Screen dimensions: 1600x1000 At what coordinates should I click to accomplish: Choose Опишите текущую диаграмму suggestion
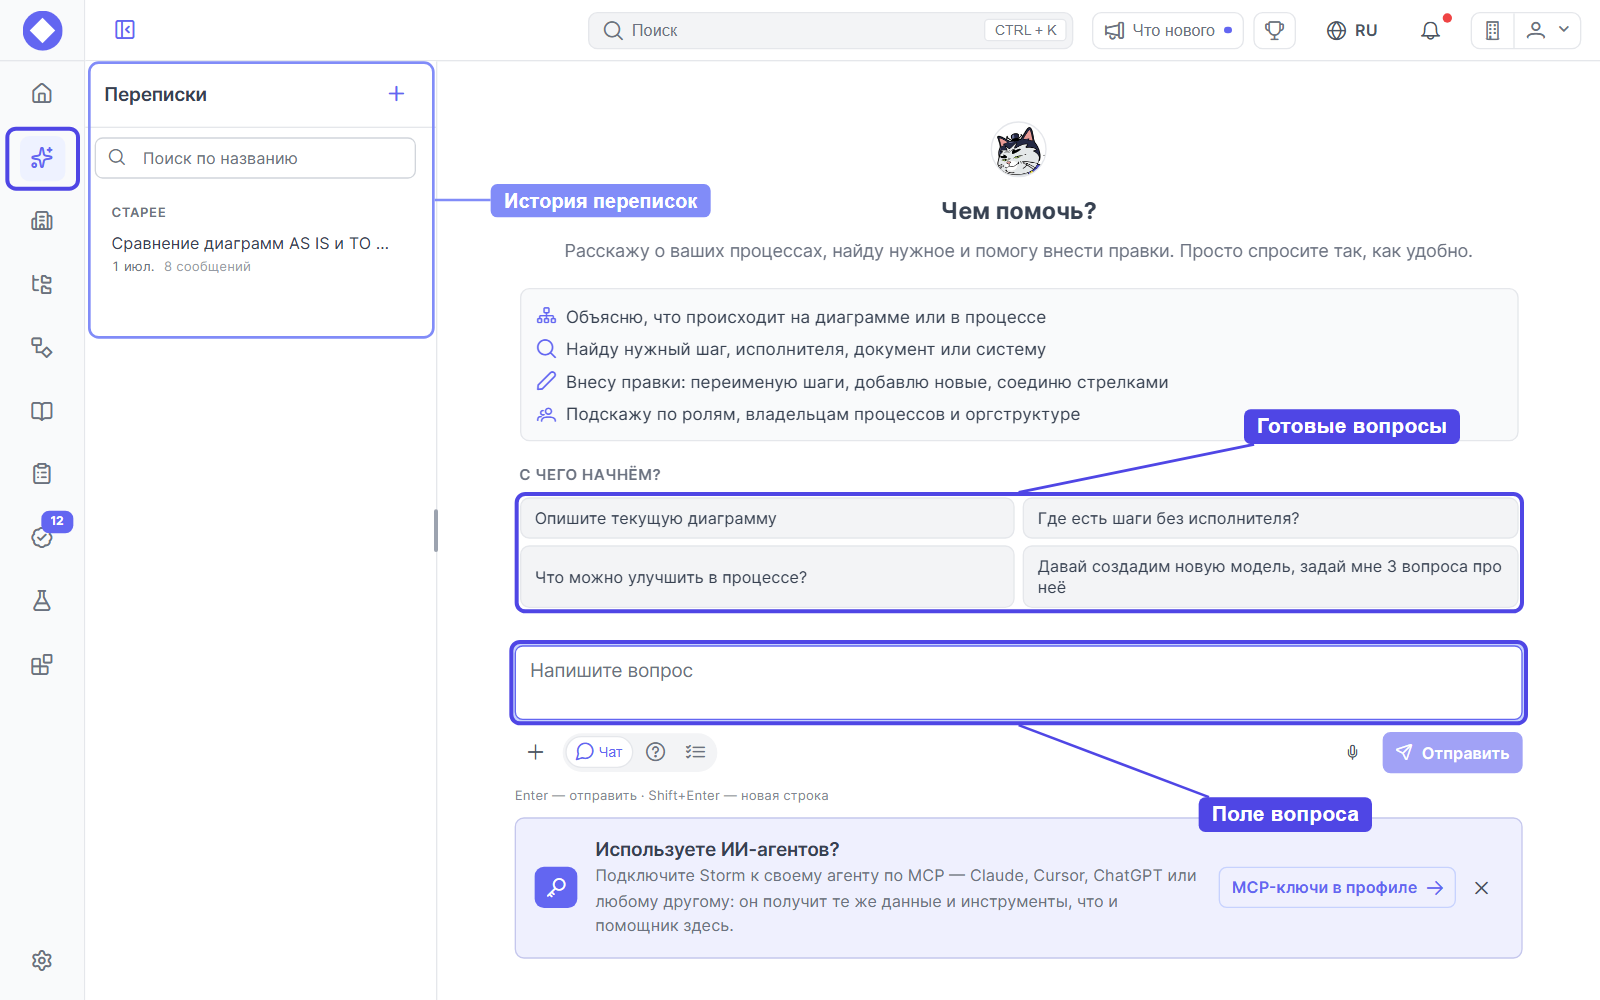point(767,518)
